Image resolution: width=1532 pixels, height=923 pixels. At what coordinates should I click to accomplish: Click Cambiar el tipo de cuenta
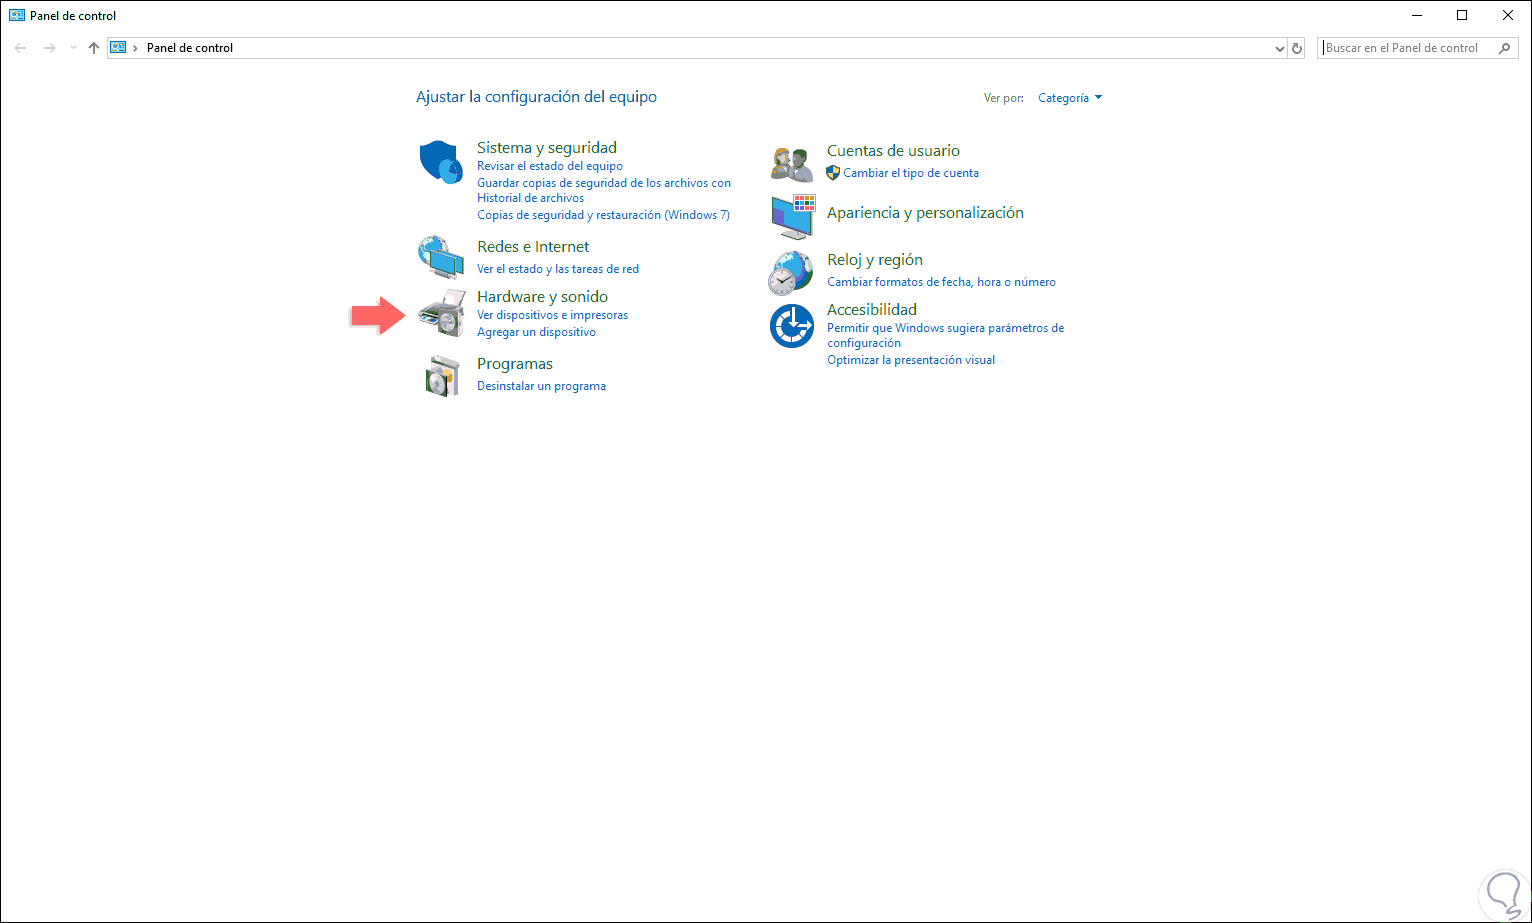tap(911, 173)
